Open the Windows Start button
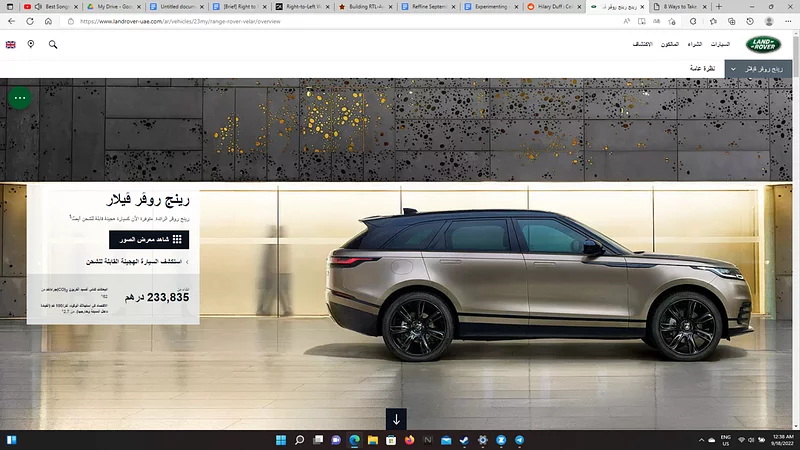This screenshot has height=450, width=800. [281, 440]
